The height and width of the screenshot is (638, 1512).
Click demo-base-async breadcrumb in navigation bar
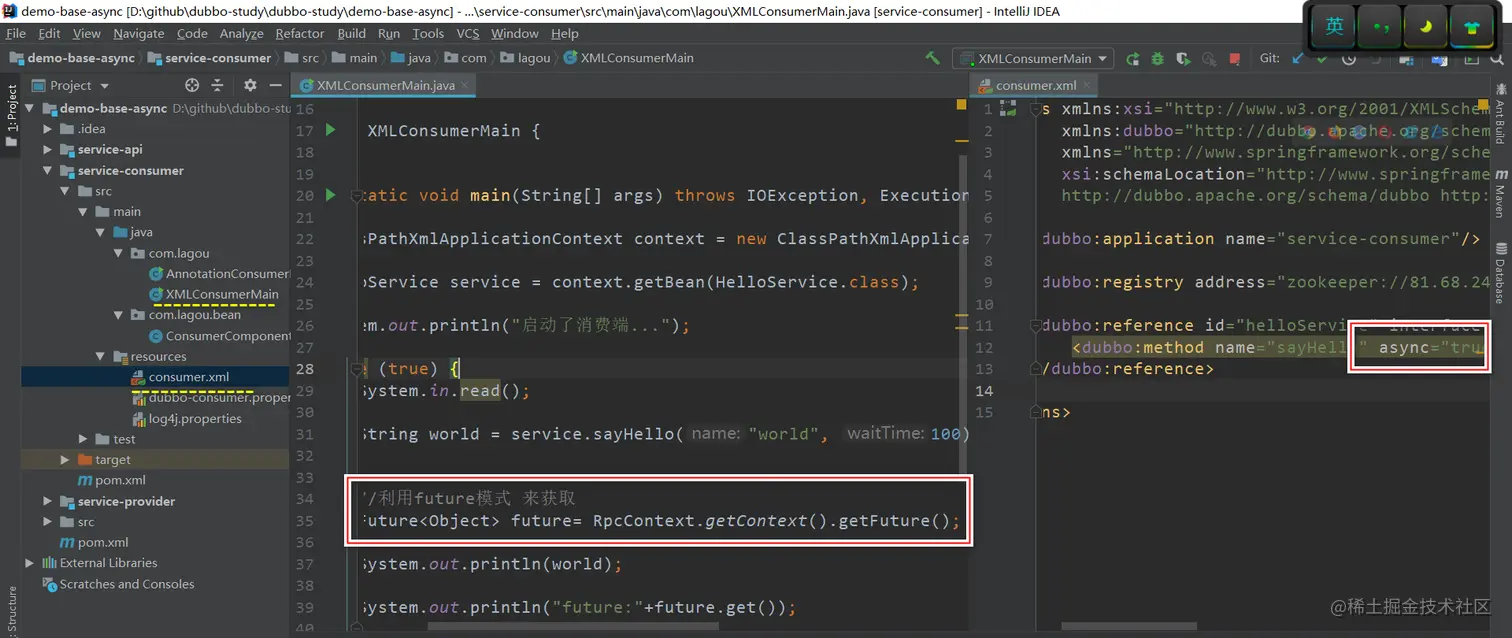[x=71, y=58]
